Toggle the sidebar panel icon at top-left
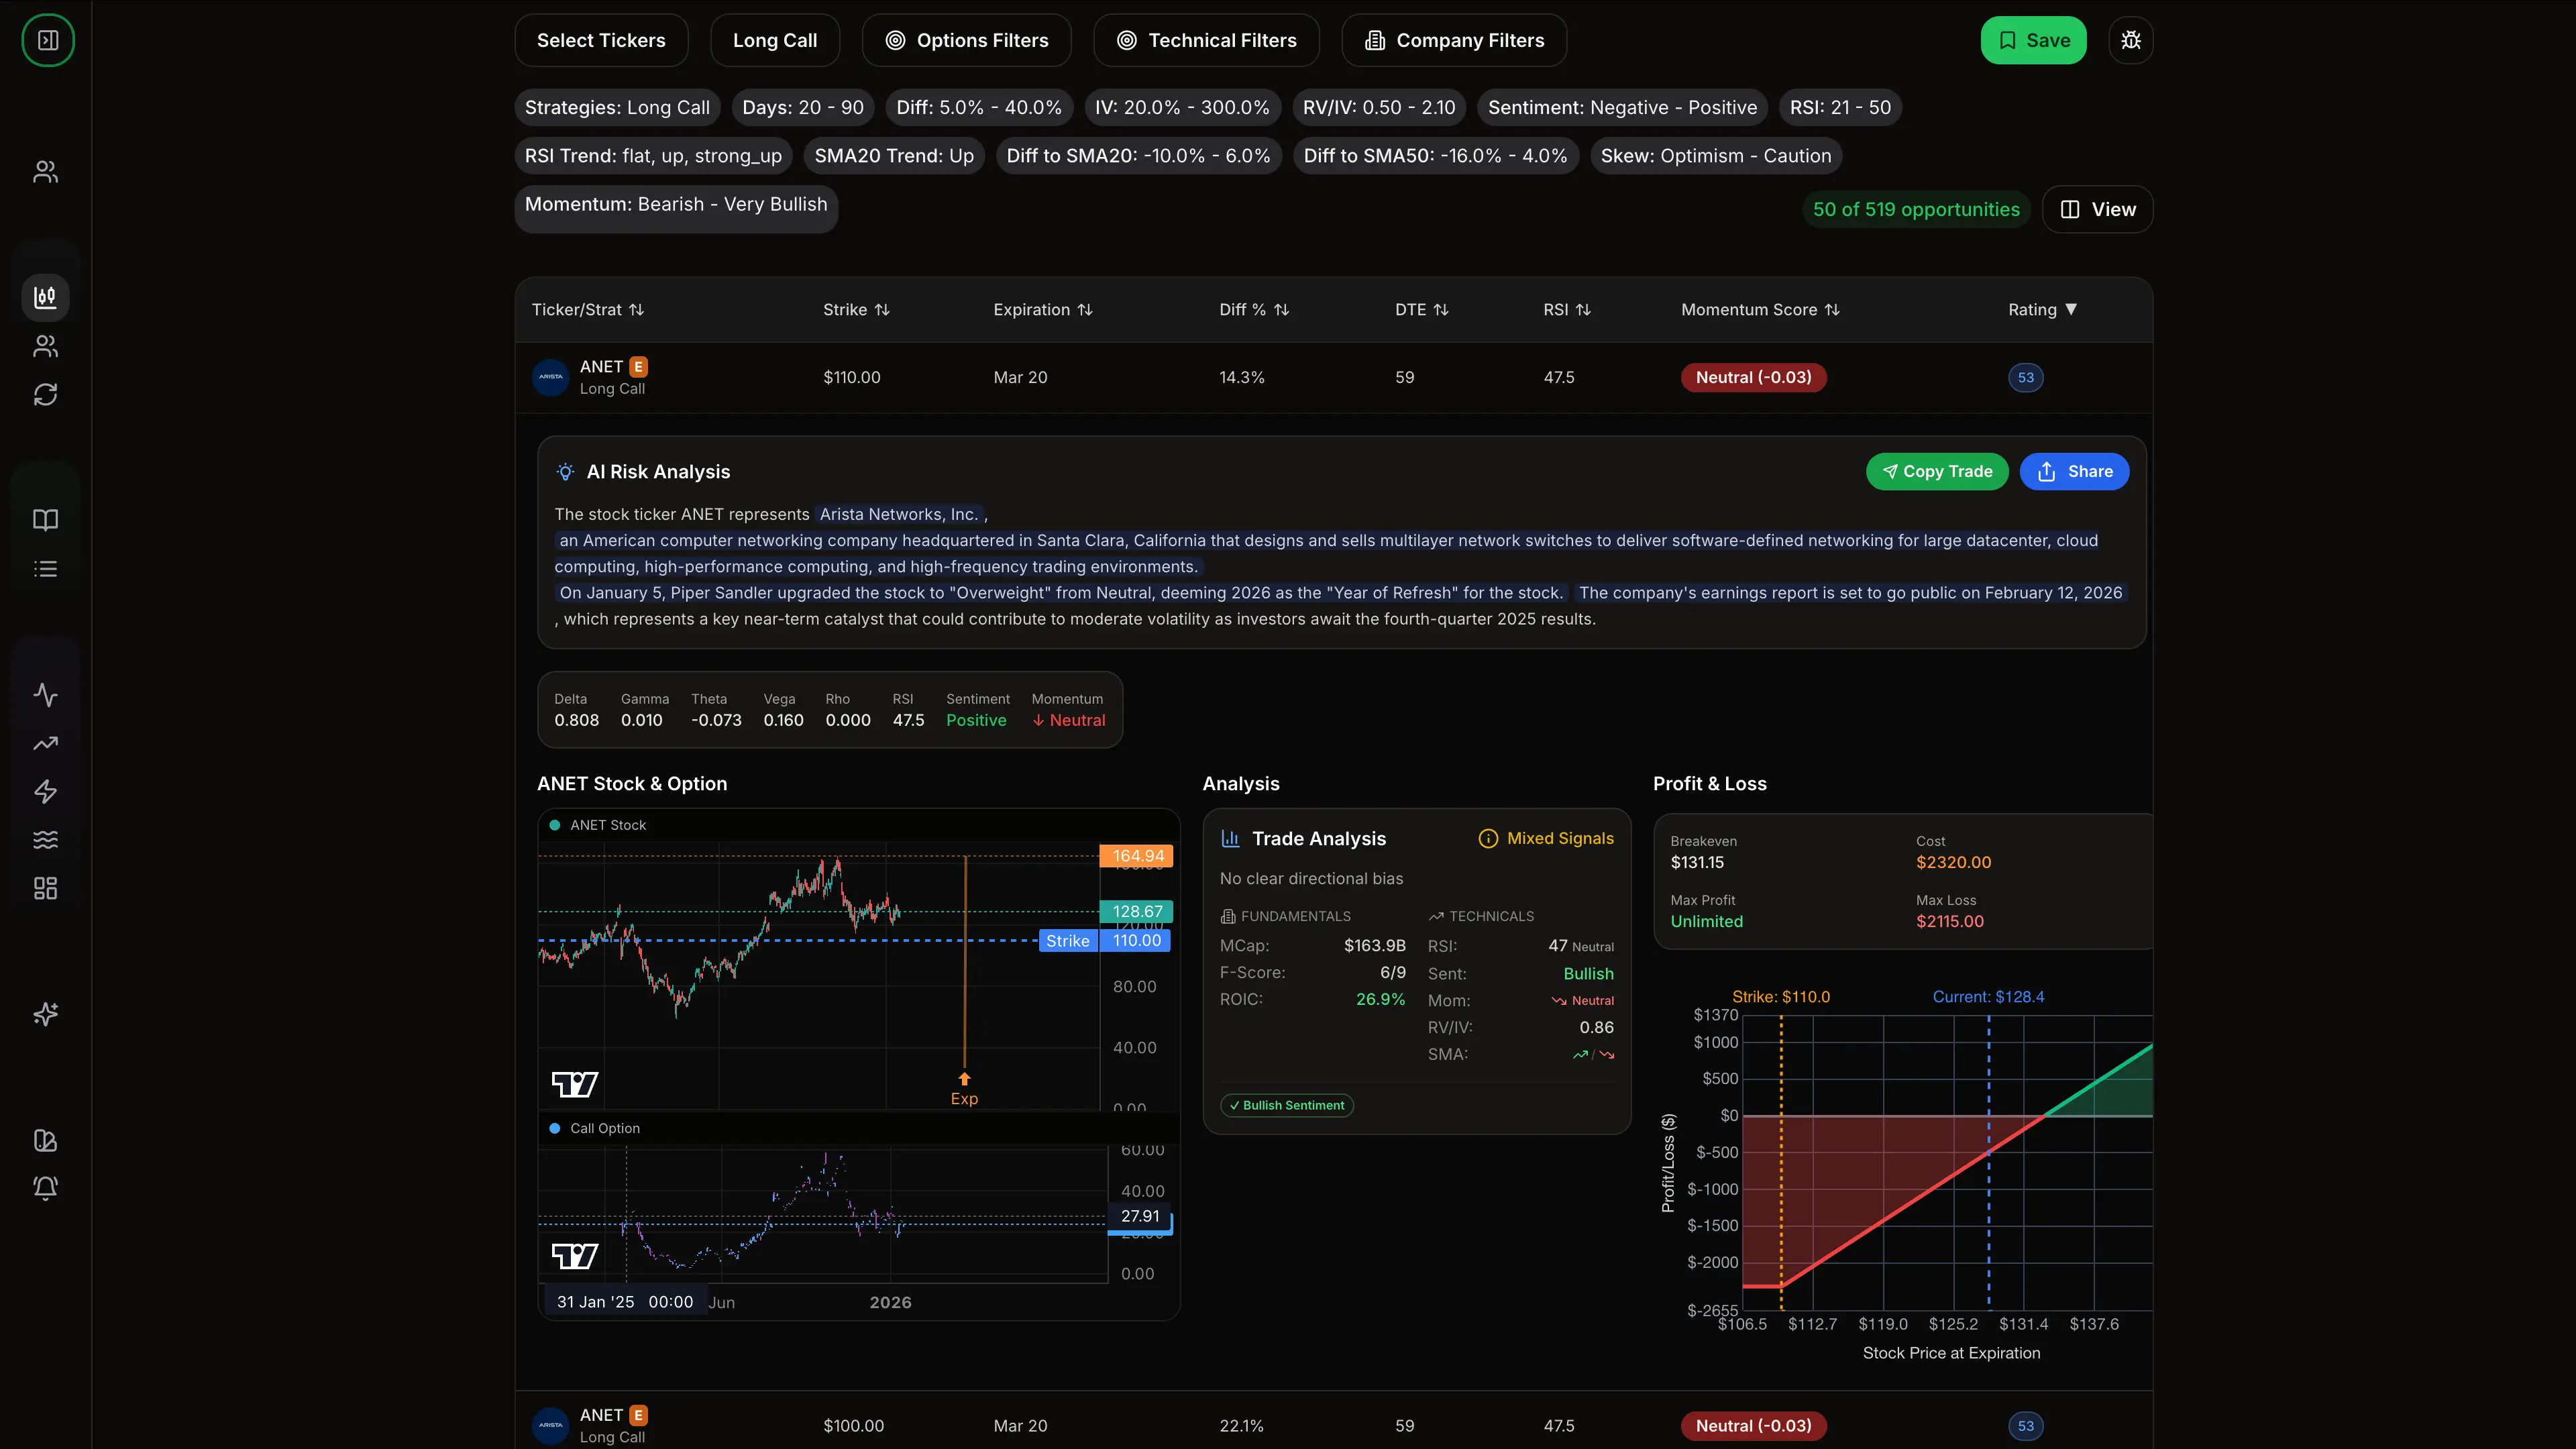The width and height of the screenshot is (2576, 1449). (x=47, y=40)
